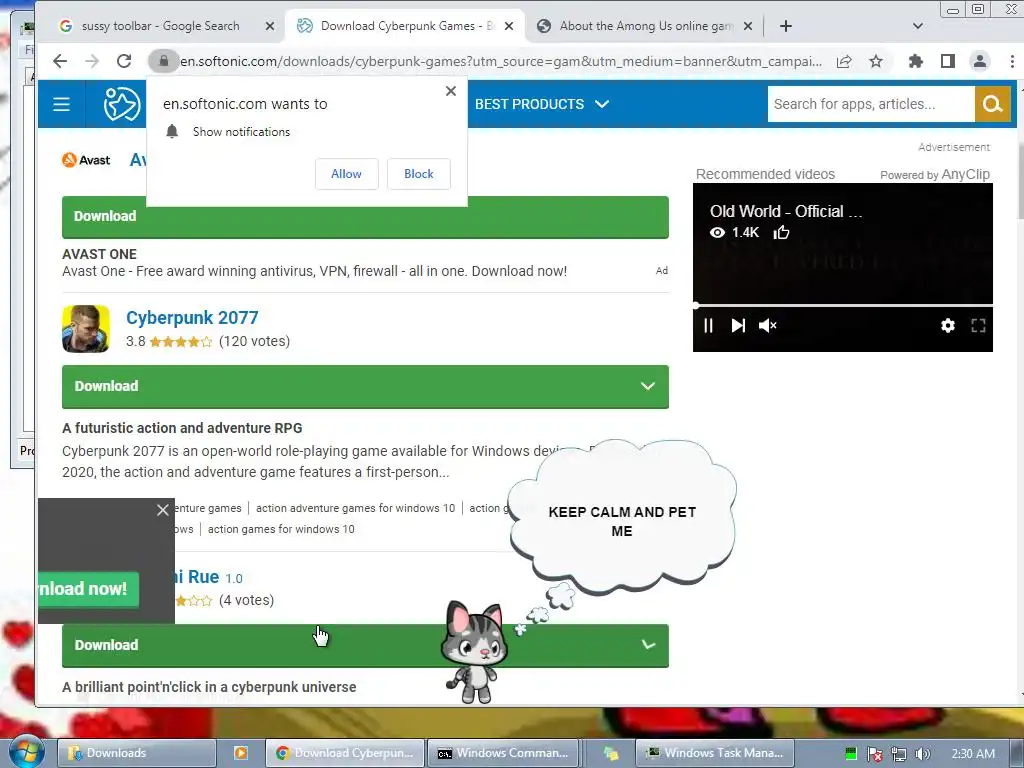Pause the Old World video
Screen dimensions: 1024x768
pyautogui.click(x=709, y=325)
